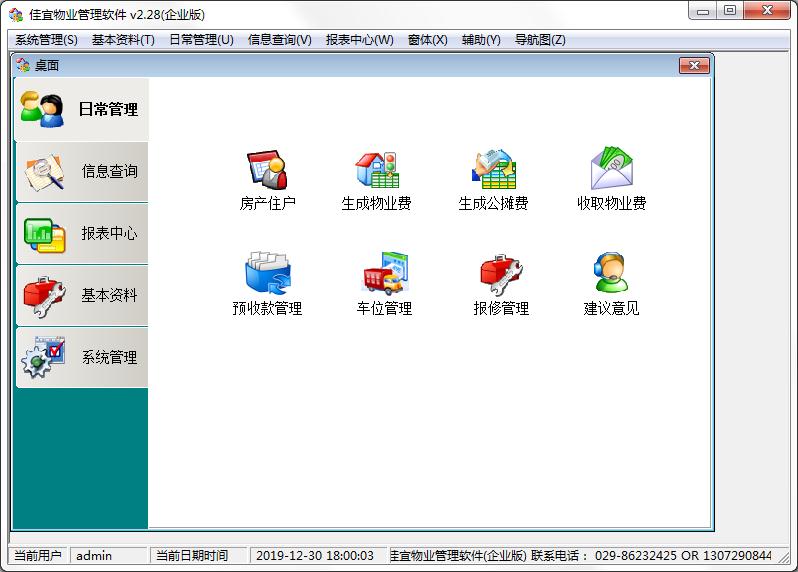798x572 pixels.
Task: Close the 桌面 inner window
Action: (x=694, y=66)
